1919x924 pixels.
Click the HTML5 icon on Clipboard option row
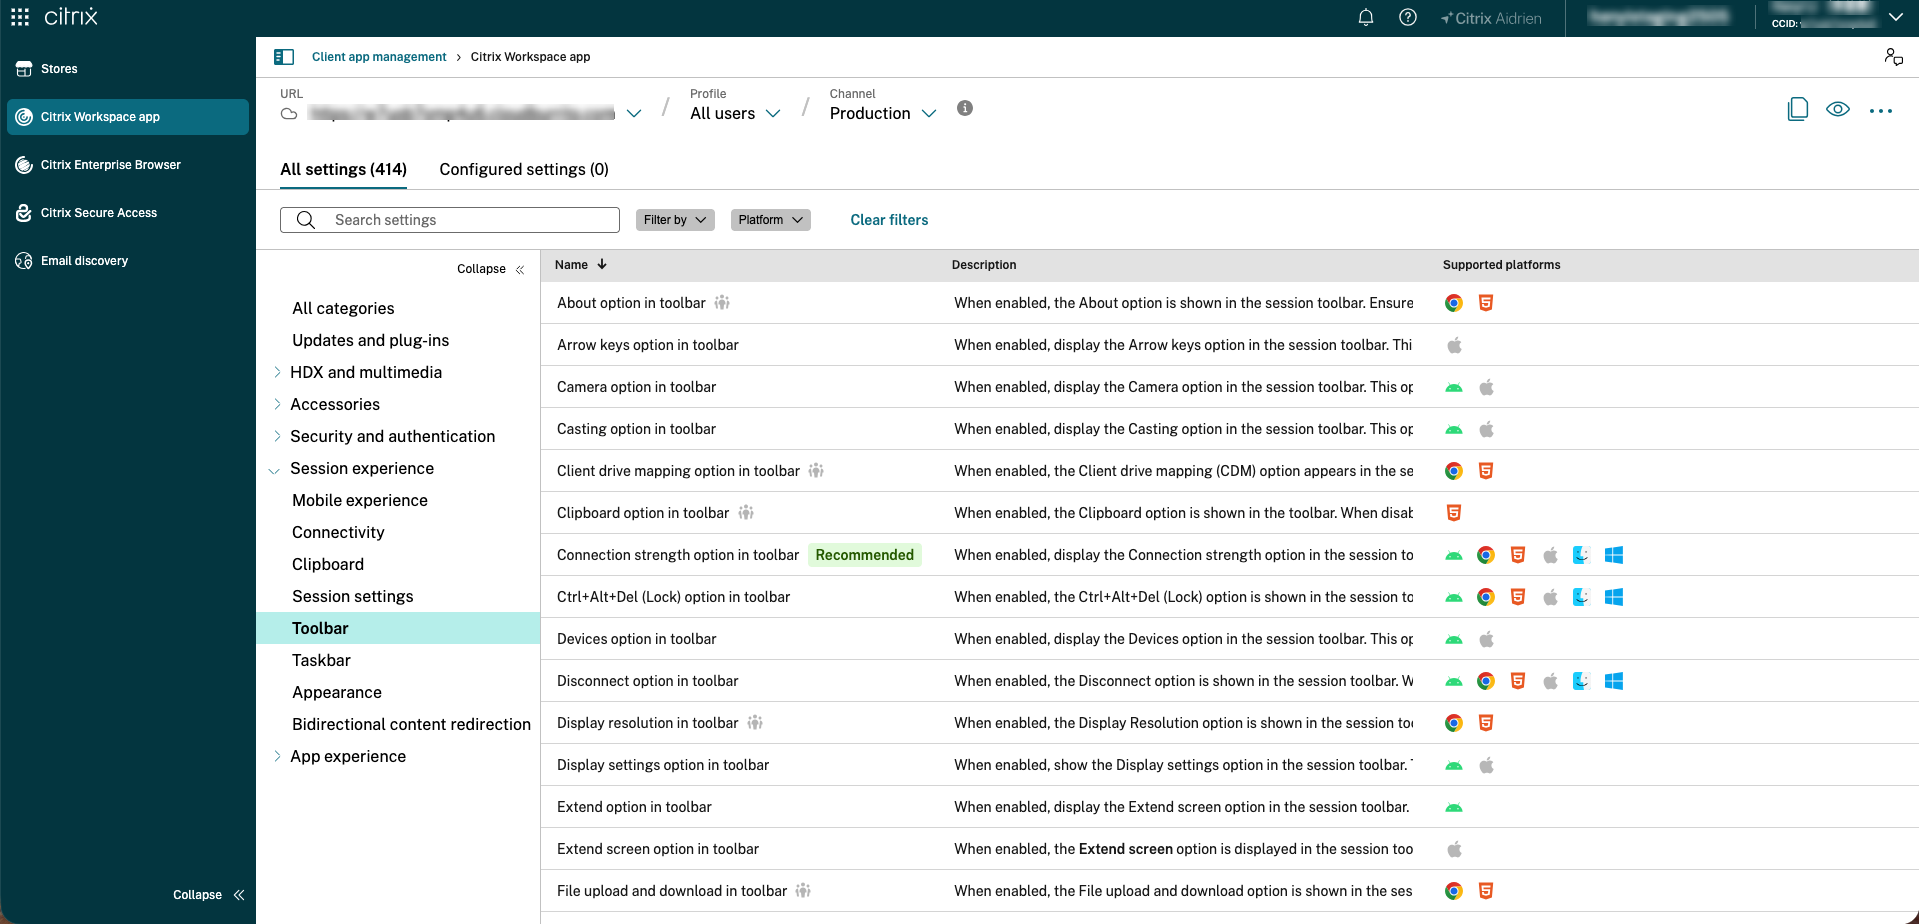click(x=1454, y=512)
